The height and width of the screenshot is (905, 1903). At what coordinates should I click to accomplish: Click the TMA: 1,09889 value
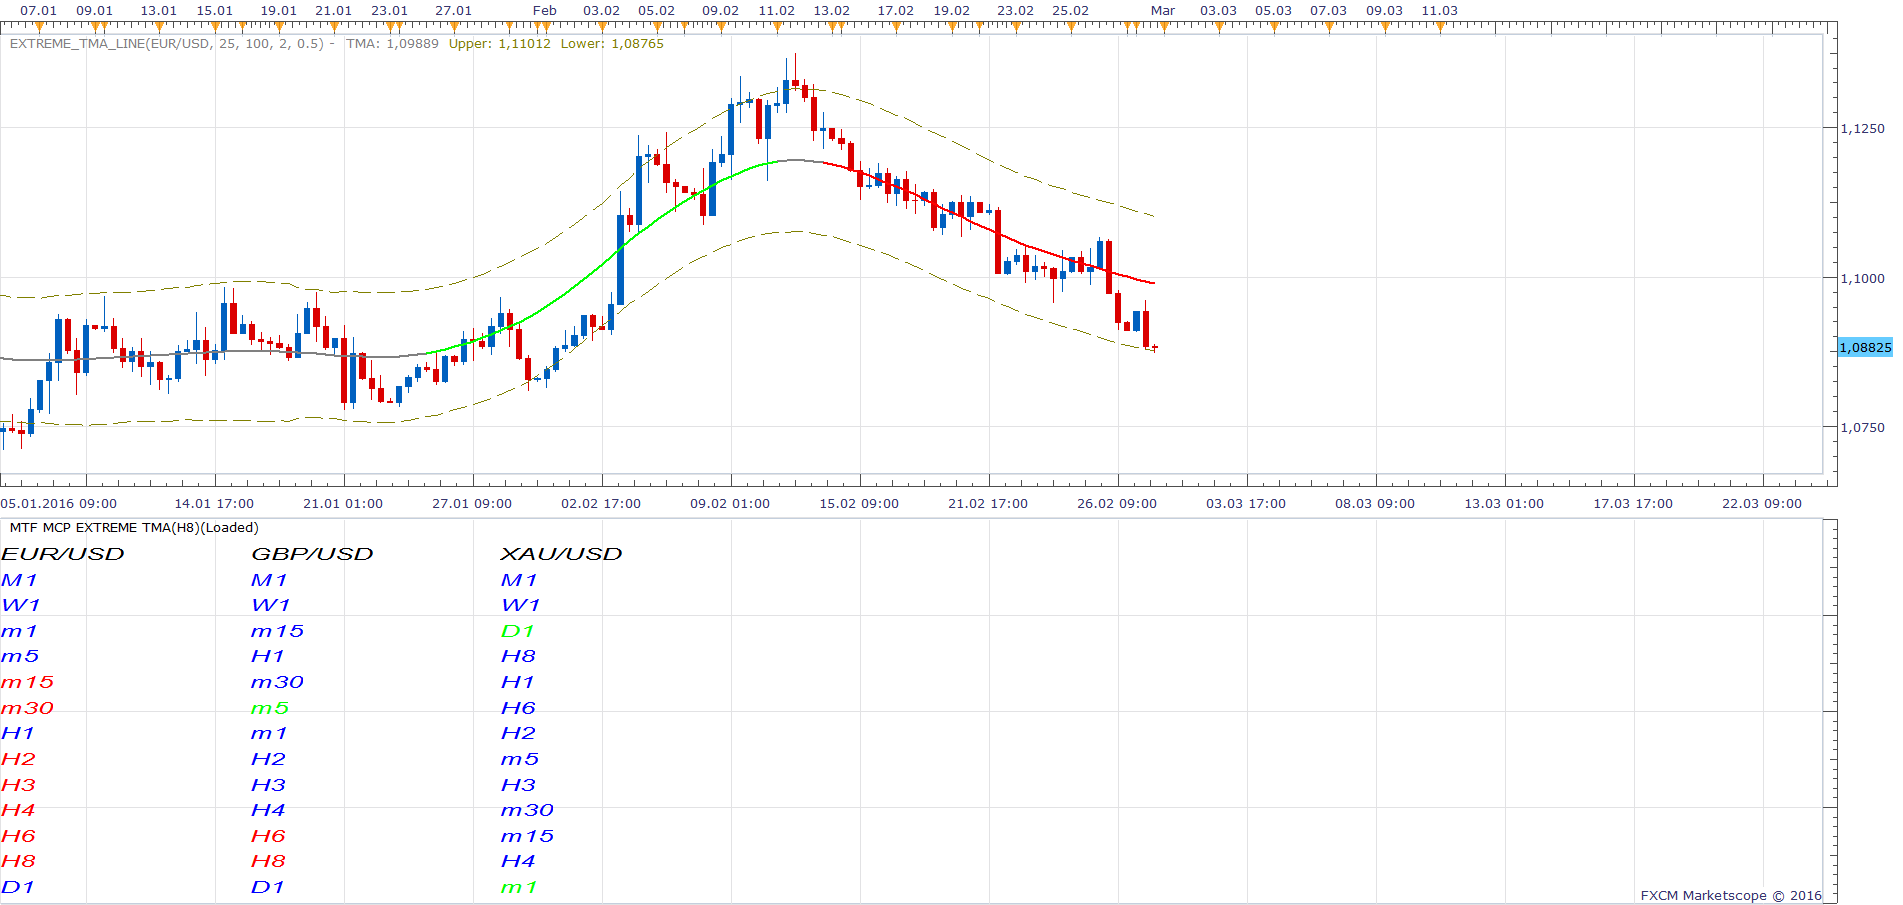[x=392, y=44]
